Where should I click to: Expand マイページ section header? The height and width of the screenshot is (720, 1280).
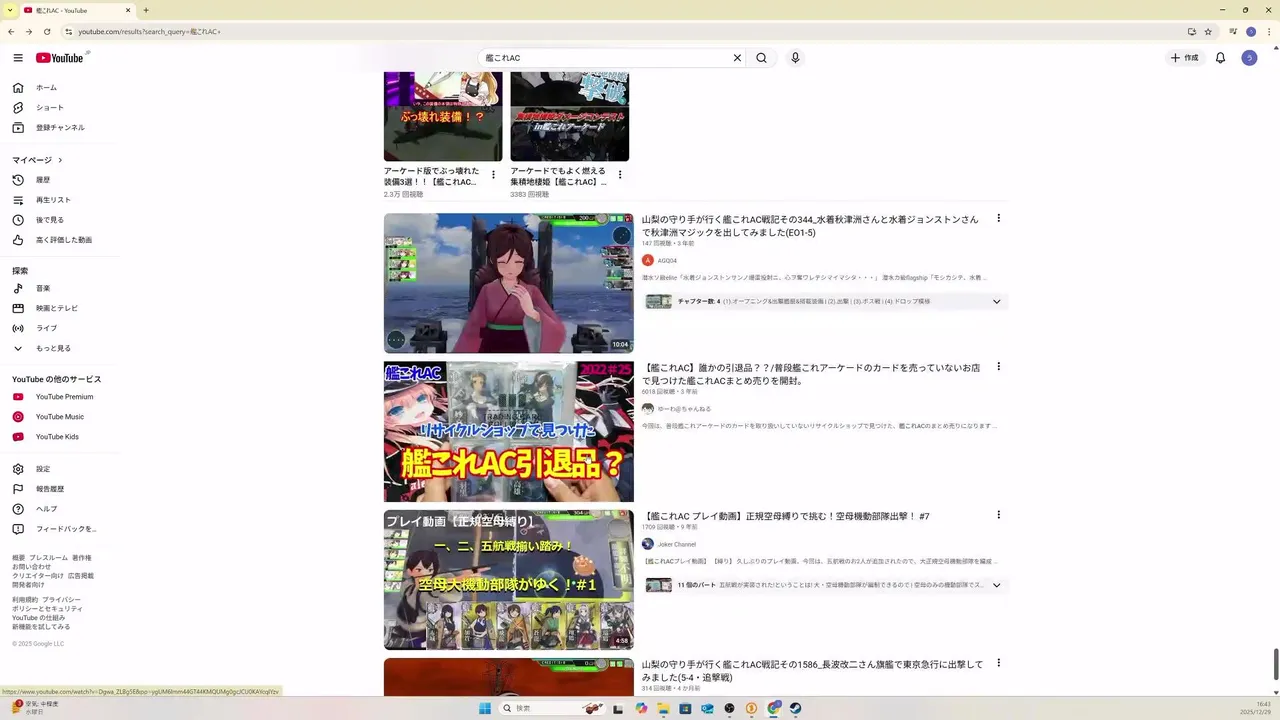[x=37, y=160]
